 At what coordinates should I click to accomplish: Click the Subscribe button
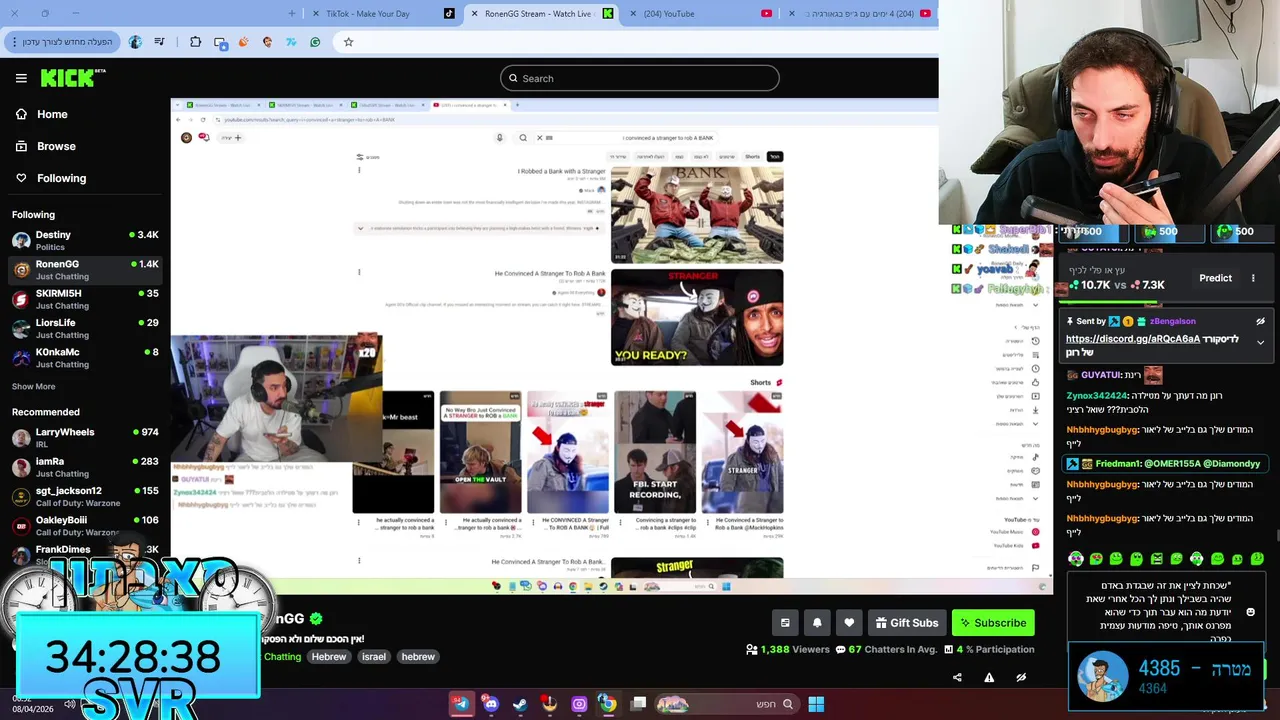(x=993, y=623)
